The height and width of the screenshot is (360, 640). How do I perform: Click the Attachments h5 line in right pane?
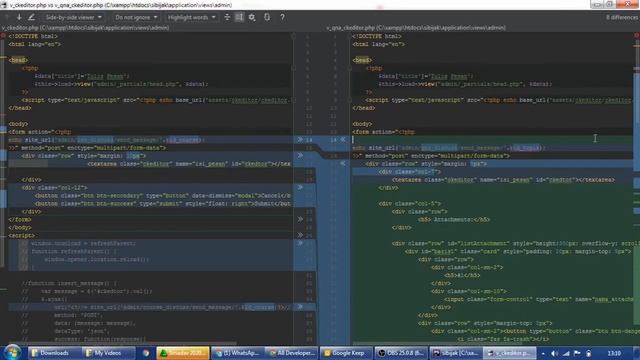tap(453, 220)
